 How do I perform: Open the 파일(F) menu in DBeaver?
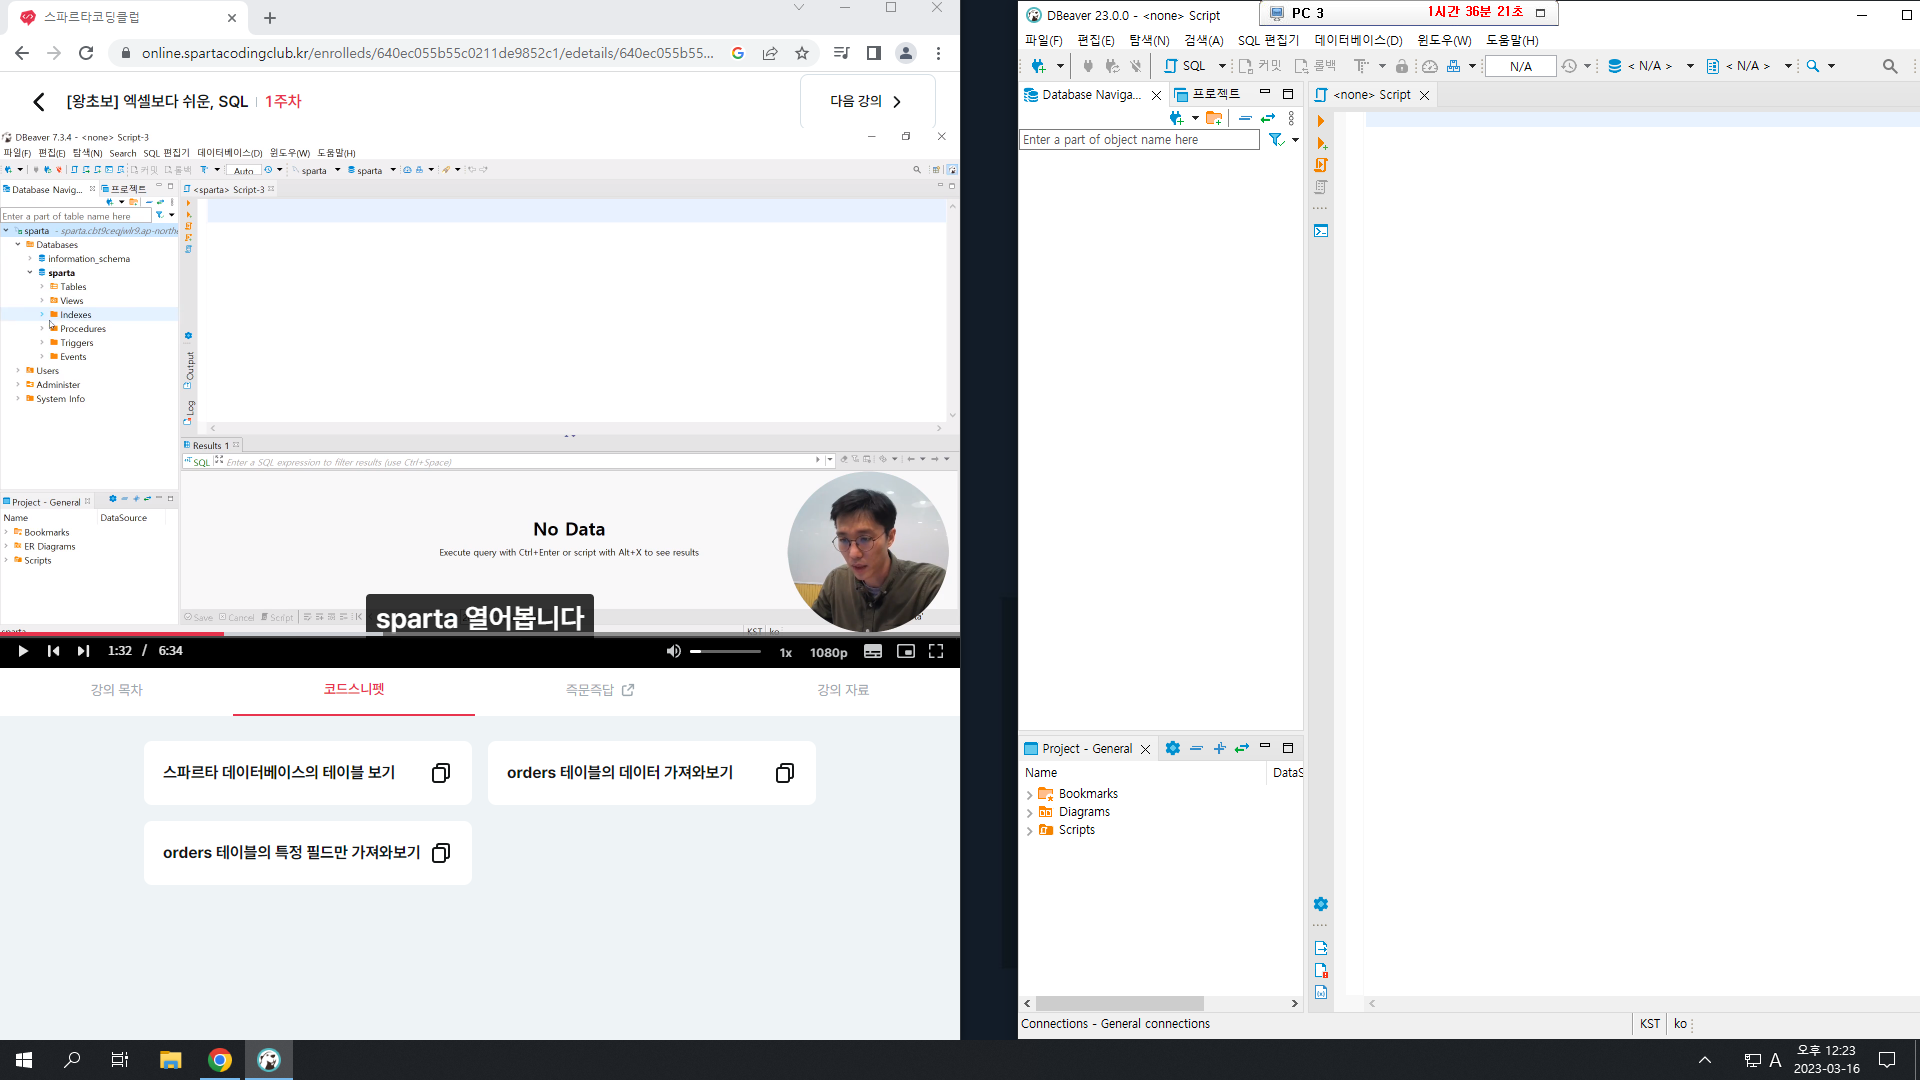pos(1043,41)
